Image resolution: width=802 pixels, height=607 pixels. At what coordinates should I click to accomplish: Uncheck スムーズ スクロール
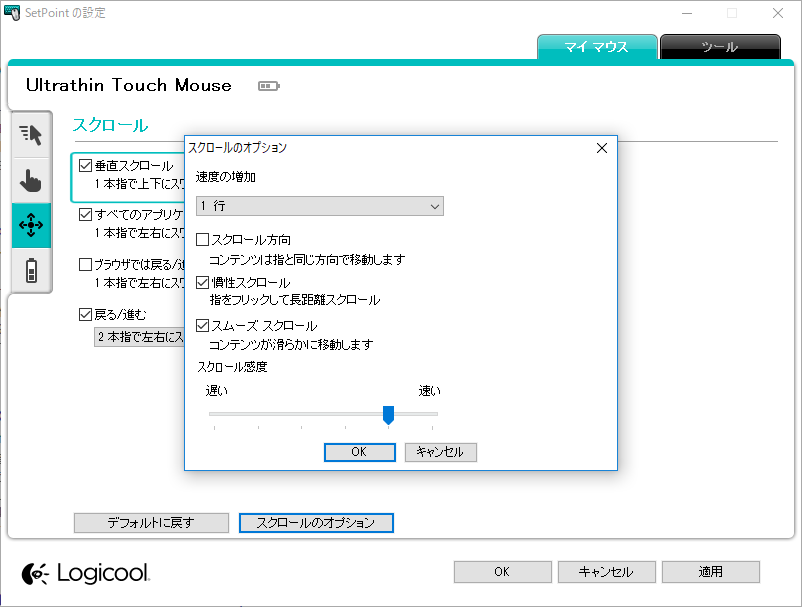(x=201, y=324)
